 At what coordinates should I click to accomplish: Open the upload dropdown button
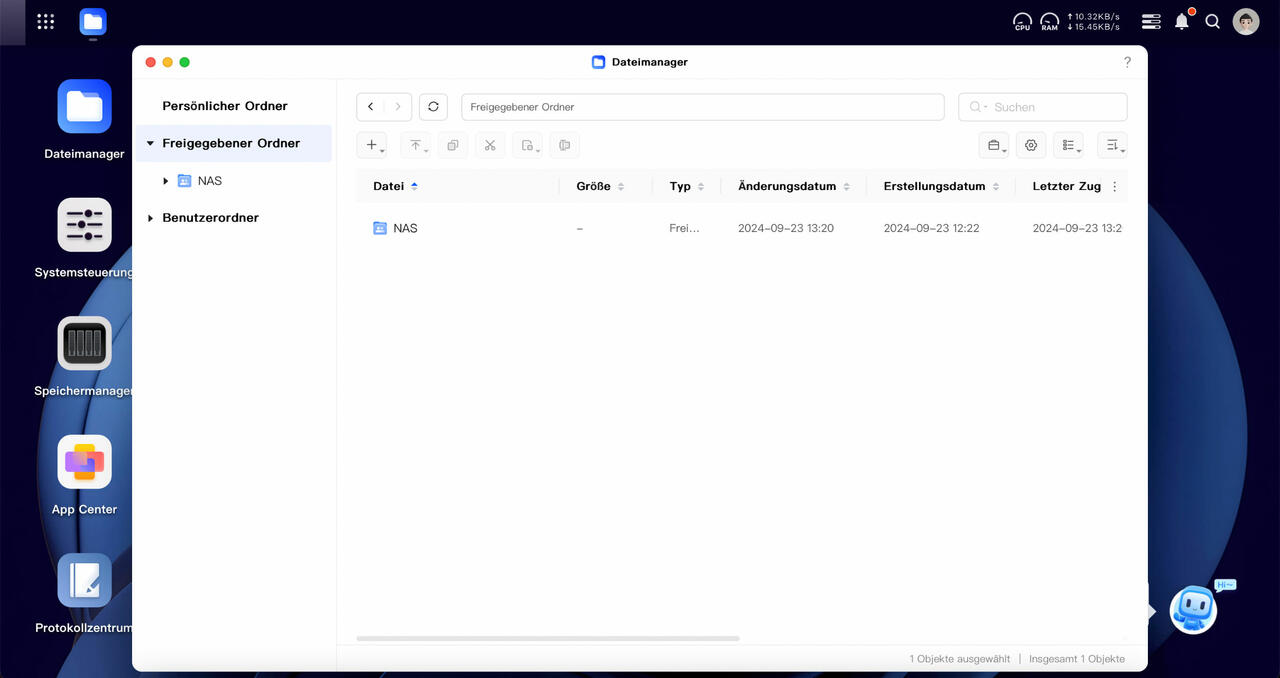point(417,145)
